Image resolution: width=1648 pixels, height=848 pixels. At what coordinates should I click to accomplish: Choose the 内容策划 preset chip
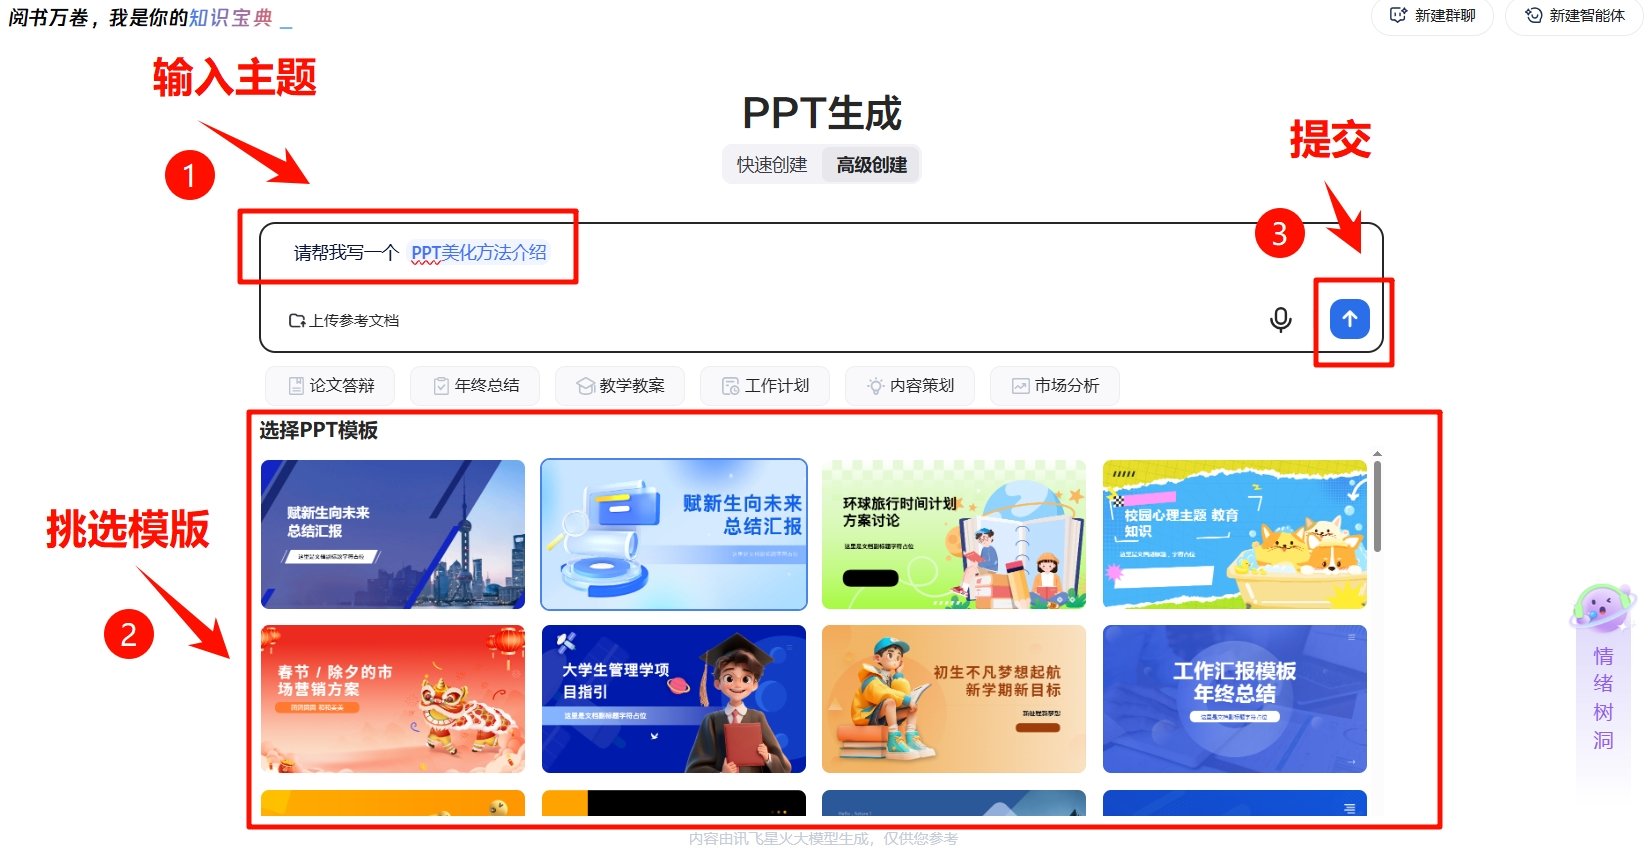pyautogui.click(x=910, y=386)
